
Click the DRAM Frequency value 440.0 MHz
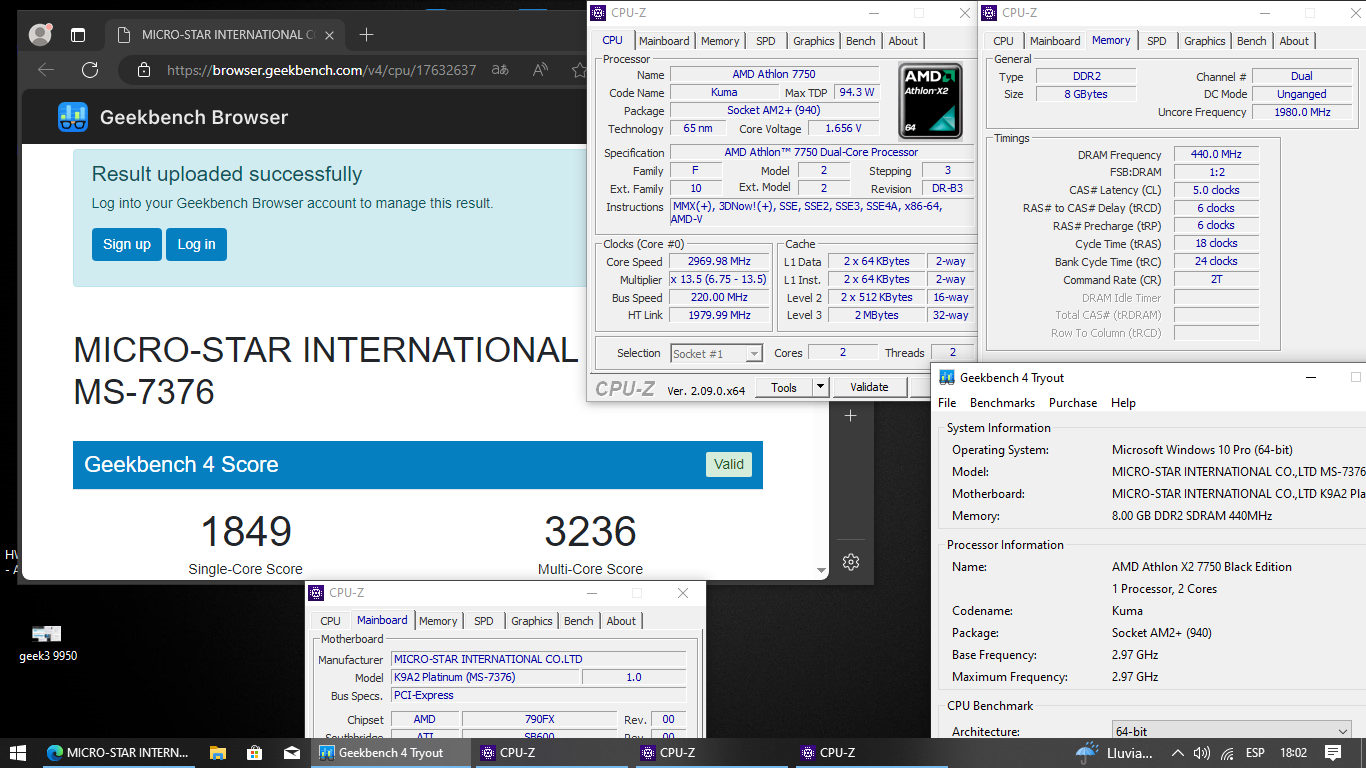click(1216, 155)
